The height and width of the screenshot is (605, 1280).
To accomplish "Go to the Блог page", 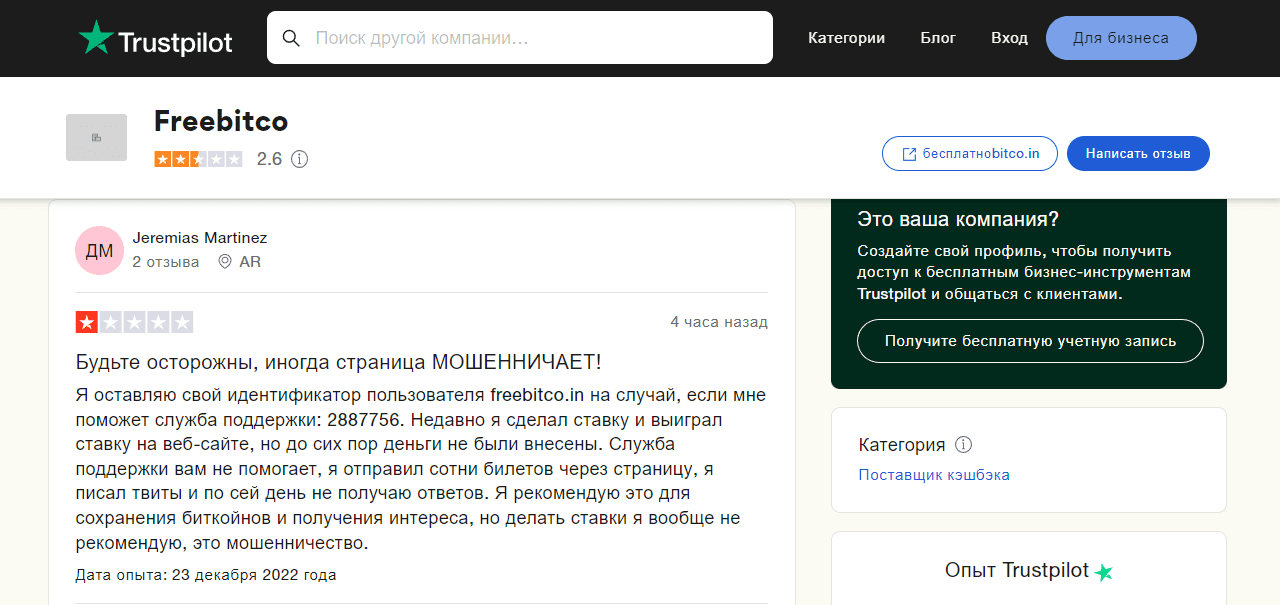I will [938, 38].
